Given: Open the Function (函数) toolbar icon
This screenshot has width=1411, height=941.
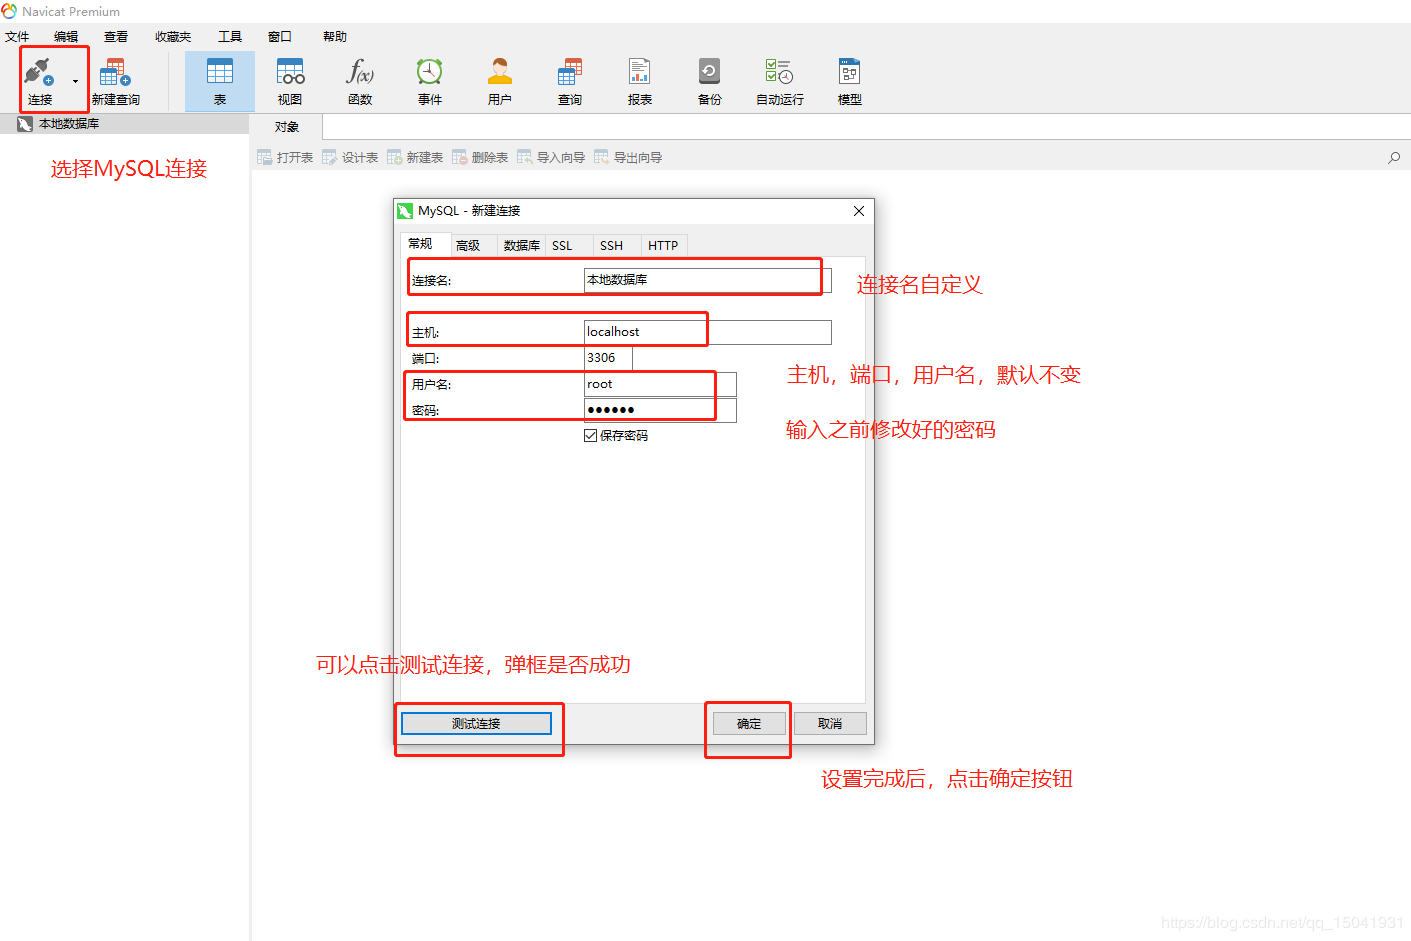Looking at the screenshot, I should [x=360, y=81].
